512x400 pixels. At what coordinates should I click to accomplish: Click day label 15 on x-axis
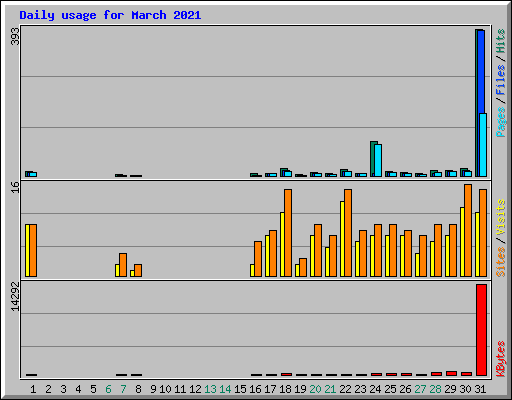click(x=240, y=389)
